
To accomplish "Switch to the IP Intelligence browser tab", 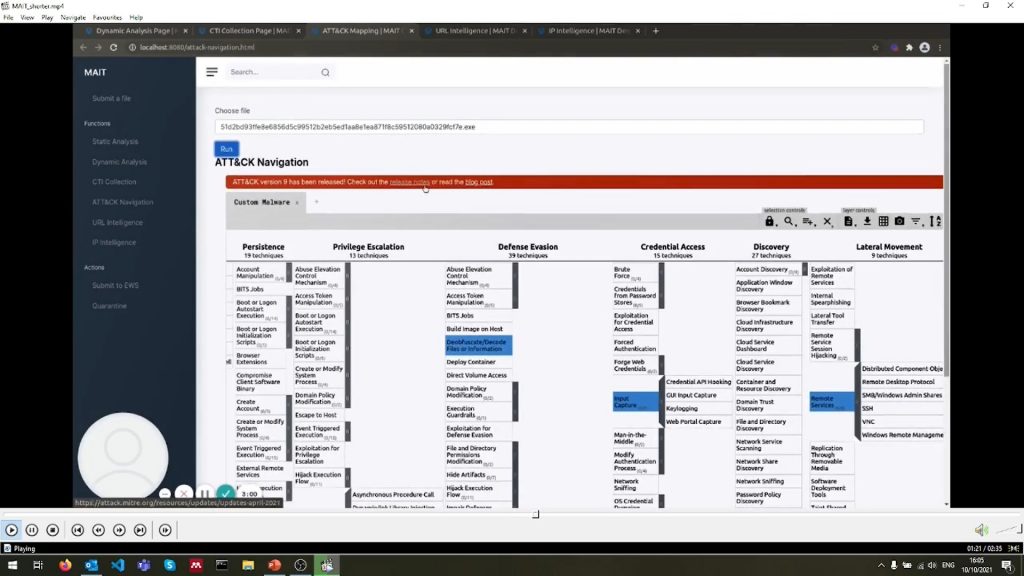I will [x=588, y=31].
